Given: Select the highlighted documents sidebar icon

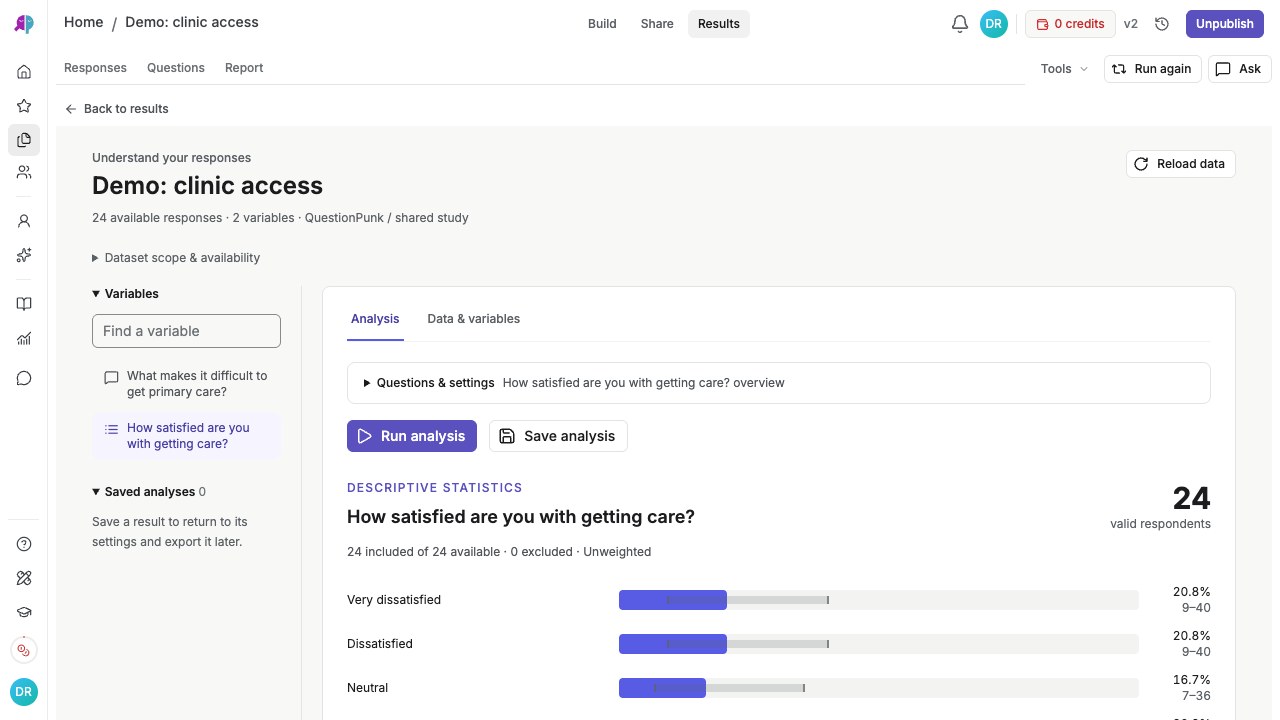Looking at the screenshot, I should [x=24, y=140].
